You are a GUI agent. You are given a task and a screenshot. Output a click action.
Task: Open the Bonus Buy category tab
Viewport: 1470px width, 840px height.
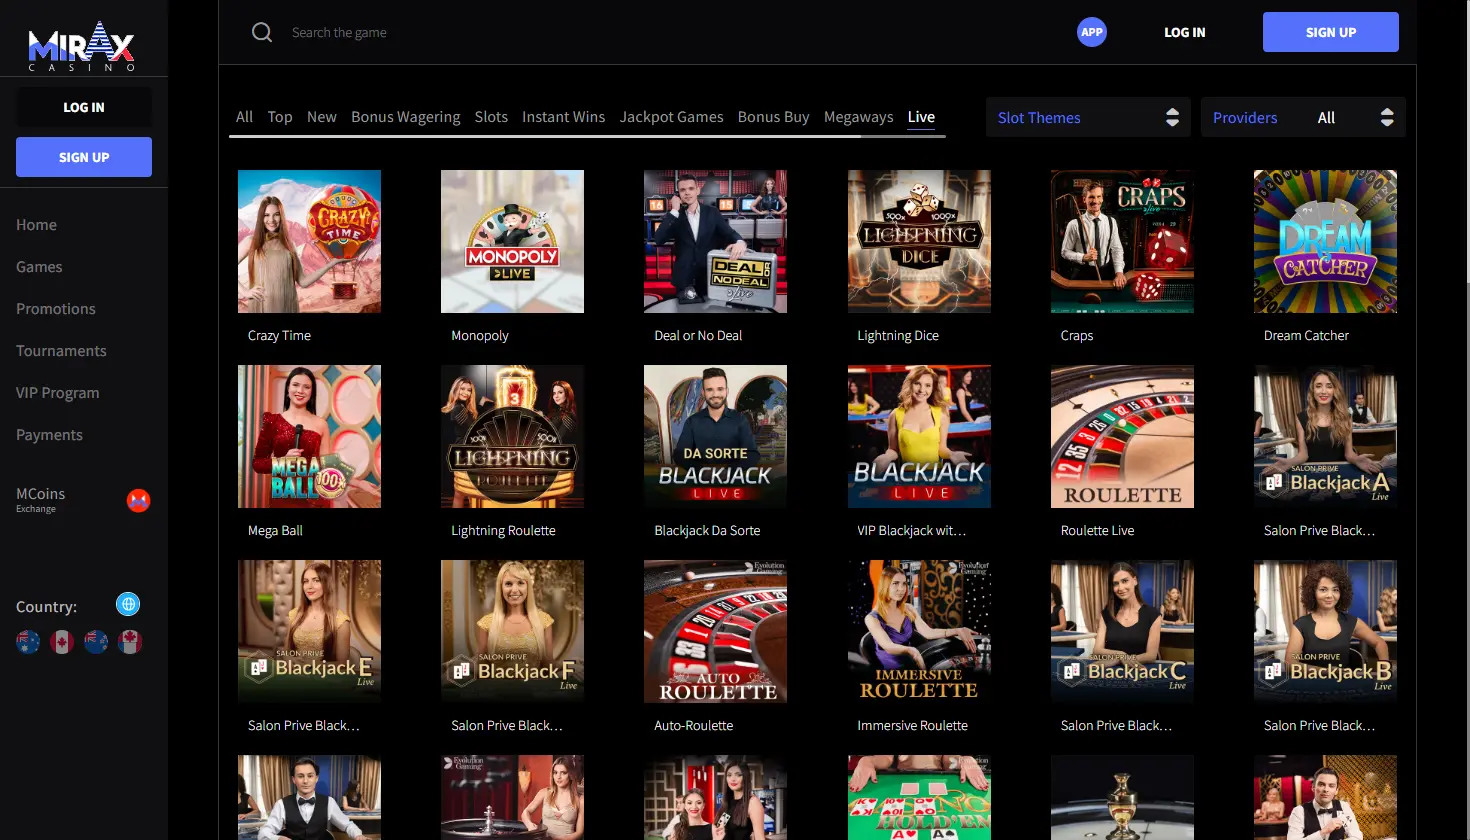pyautogui.click(x=773, y=117)
